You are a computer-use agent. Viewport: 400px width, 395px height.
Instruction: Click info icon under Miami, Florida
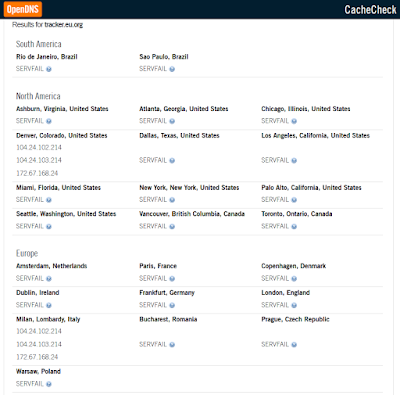(x=49, y=200)
